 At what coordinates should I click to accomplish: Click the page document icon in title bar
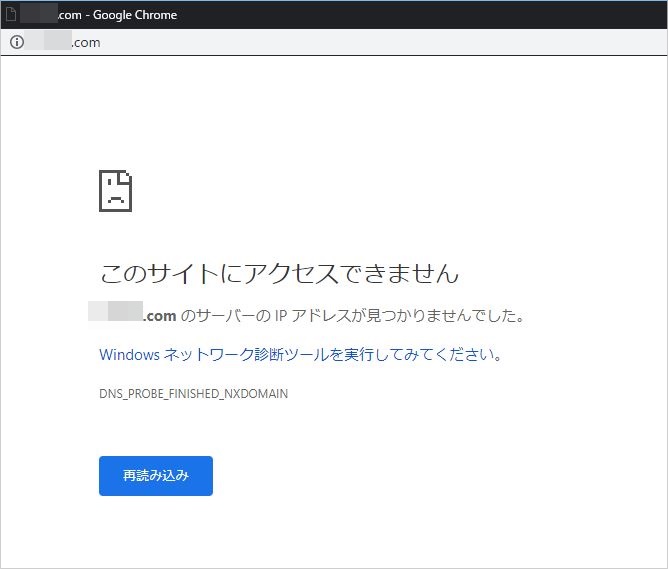(11, 14)
